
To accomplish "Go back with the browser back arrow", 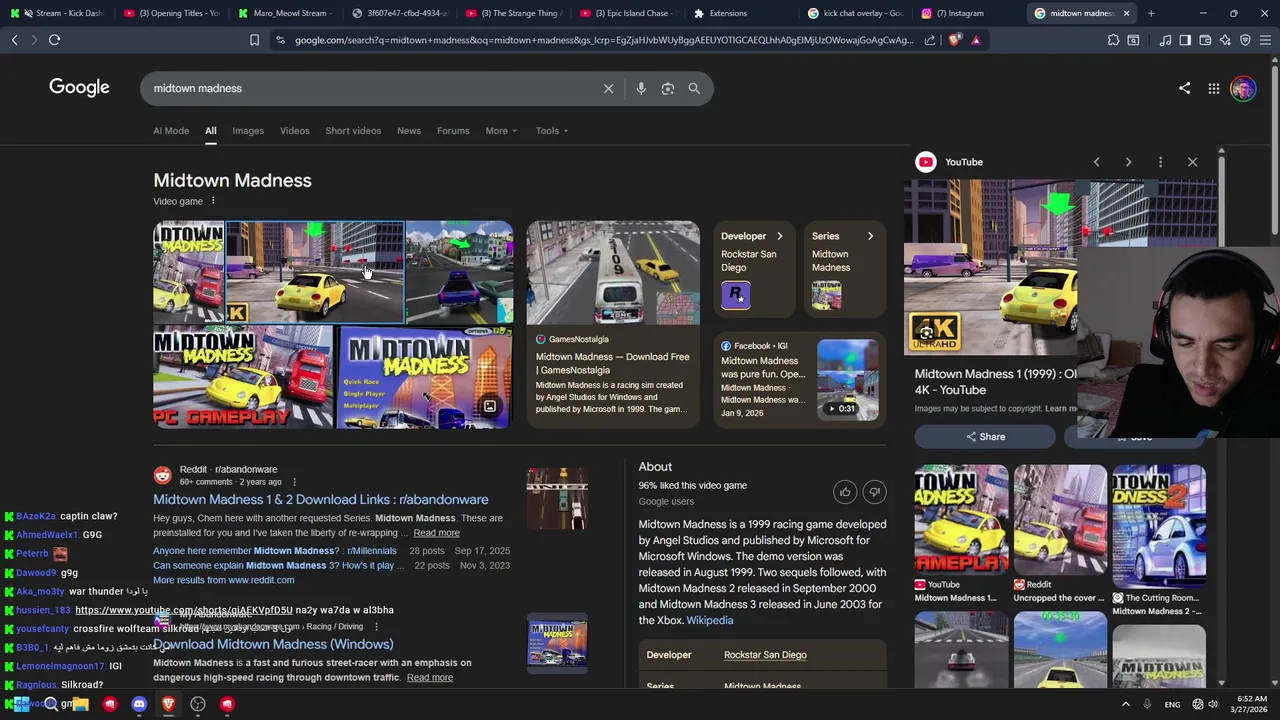I will coord(14,40).
